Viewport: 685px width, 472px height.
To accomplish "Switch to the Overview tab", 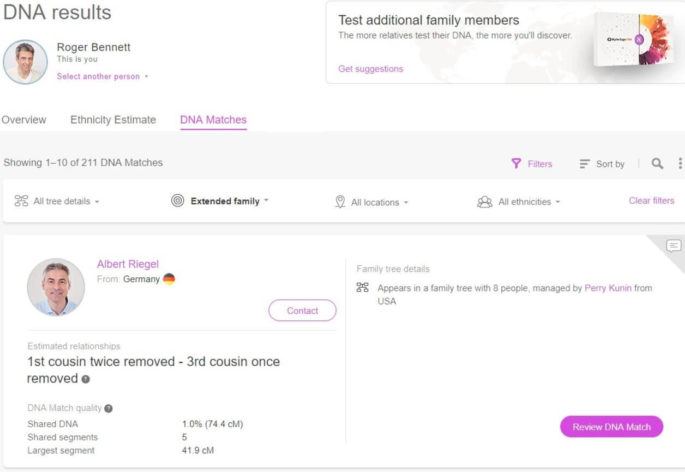I will coord(24,120).
